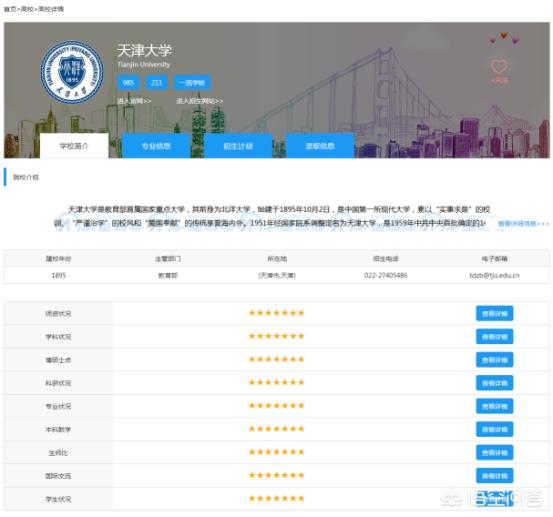Click the star rating in 师资状况 row
Screen dimensions: 553x517
tap(276, 313)
